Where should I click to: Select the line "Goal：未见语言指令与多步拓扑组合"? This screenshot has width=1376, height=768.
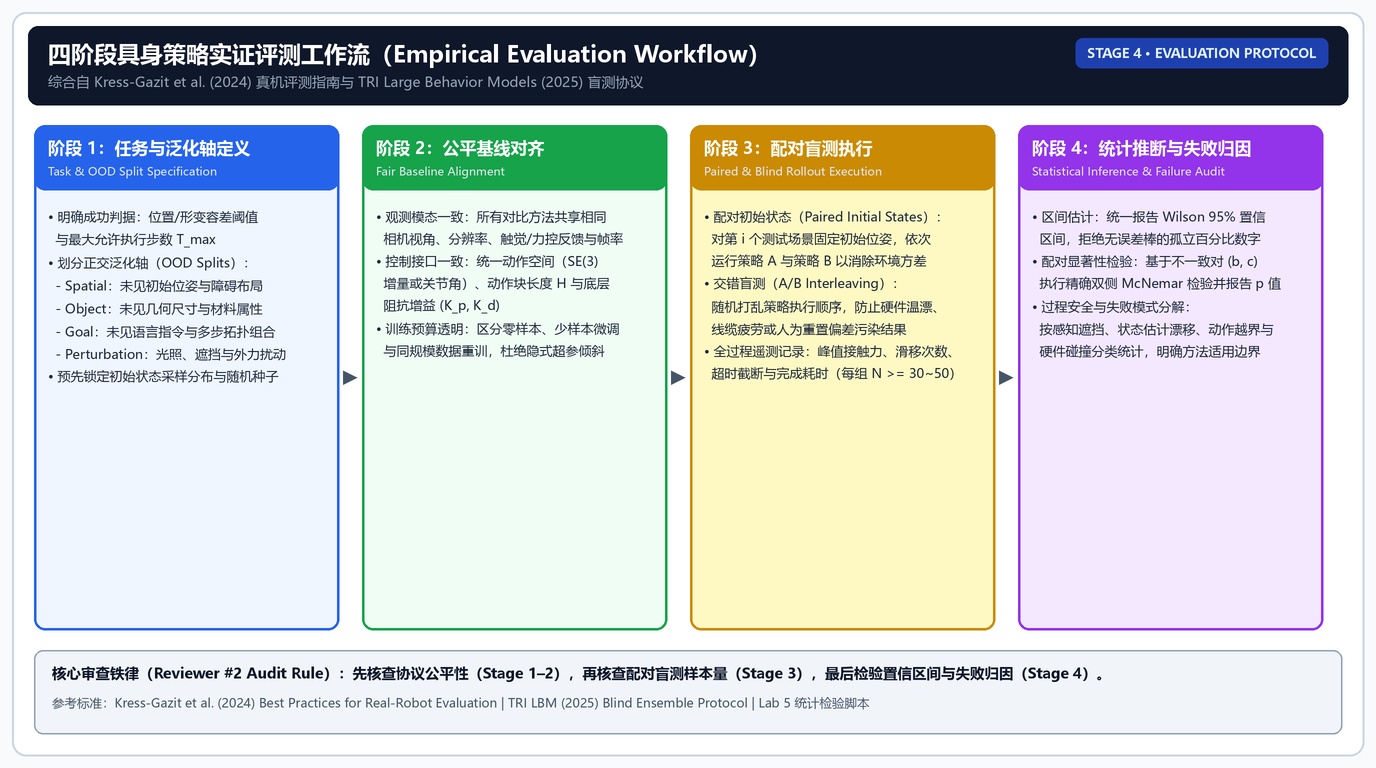click(x=165, y=331)
